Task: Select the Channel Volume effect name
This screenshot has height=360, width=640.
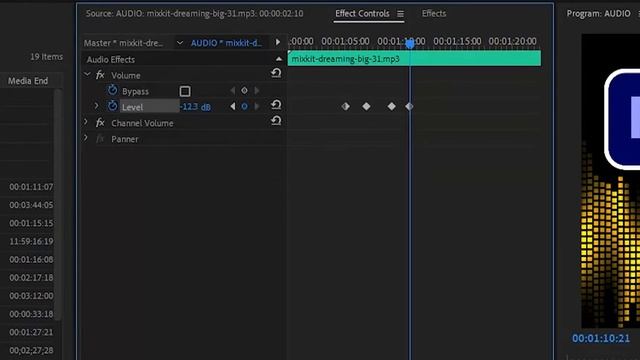Action: 142,123
